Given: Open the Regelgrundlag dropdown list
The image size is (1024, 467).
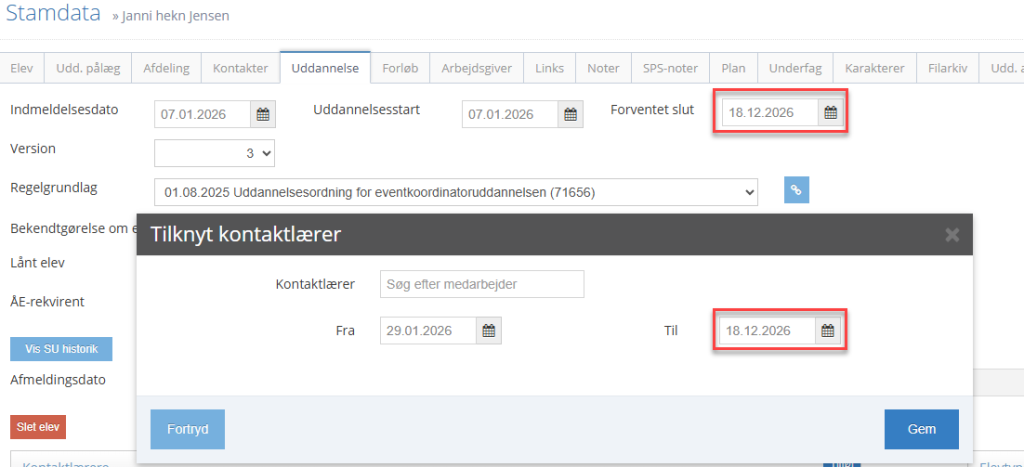Looking at the screenshot, I should pos(456,190).
